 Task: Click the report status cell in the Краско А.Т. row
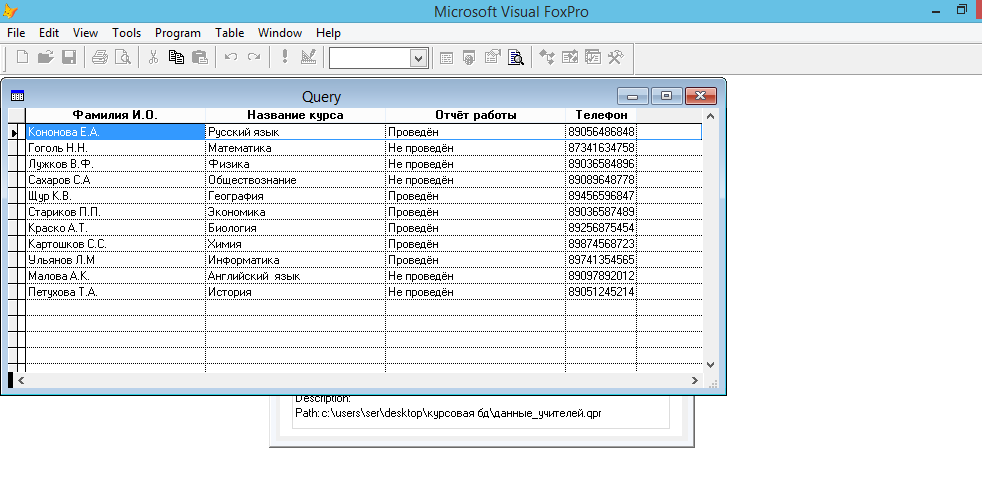click(475, 228)
